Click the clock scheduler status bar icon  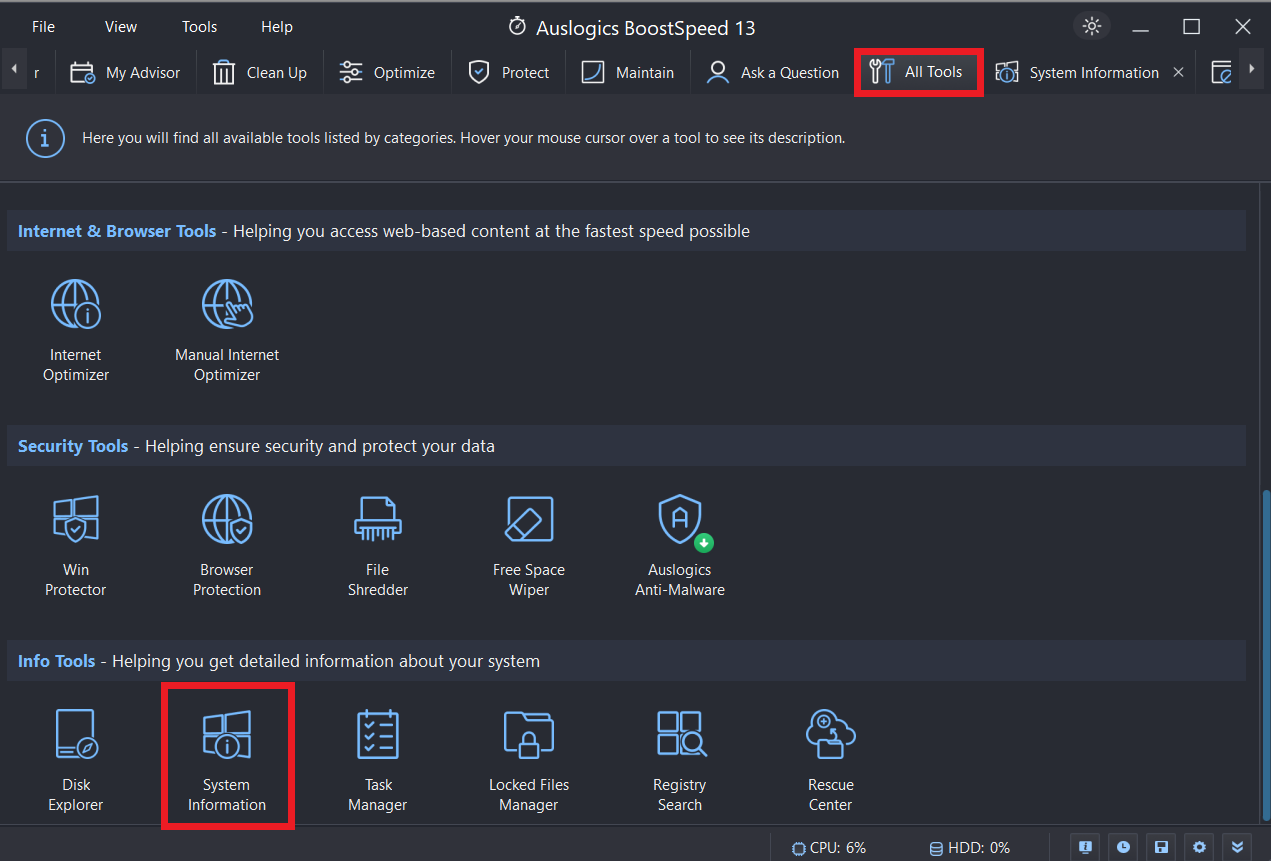pyautogui.click(x=1123, y=847)
